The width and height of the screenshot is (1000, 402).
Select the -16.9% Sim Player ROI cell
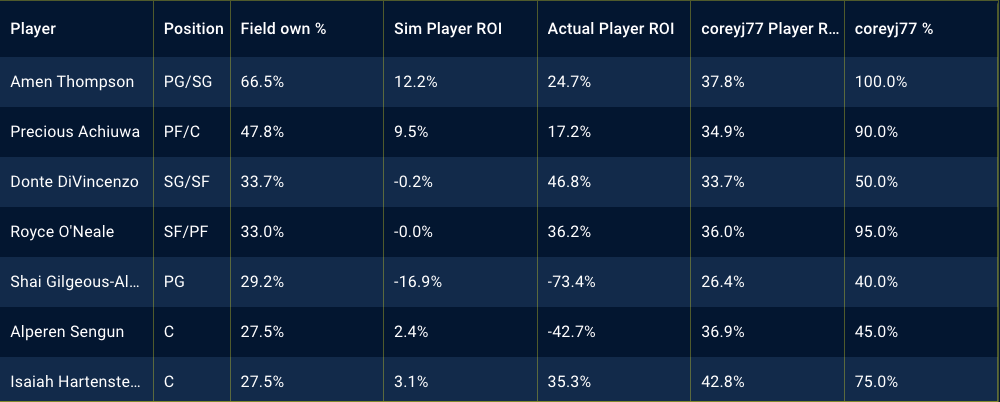(x=418, y=282)
